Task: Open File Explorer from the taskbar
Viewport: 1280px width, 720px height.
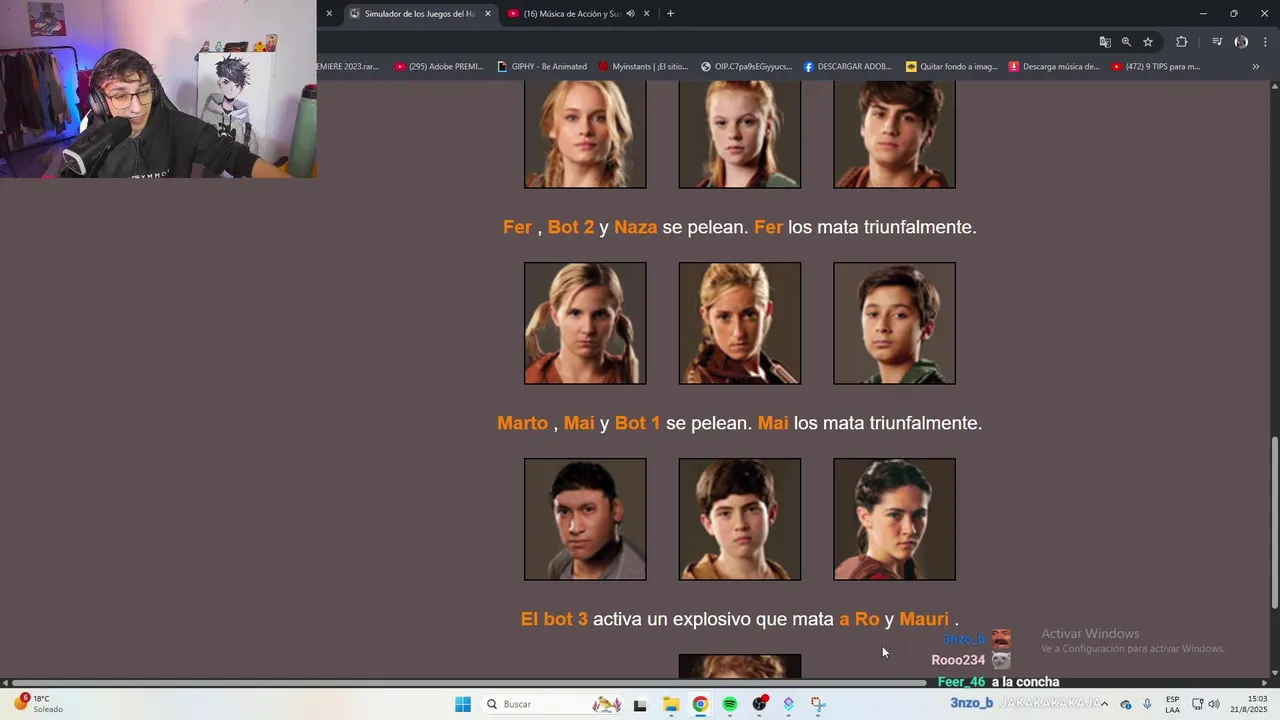Action: (x=671, y=704)
